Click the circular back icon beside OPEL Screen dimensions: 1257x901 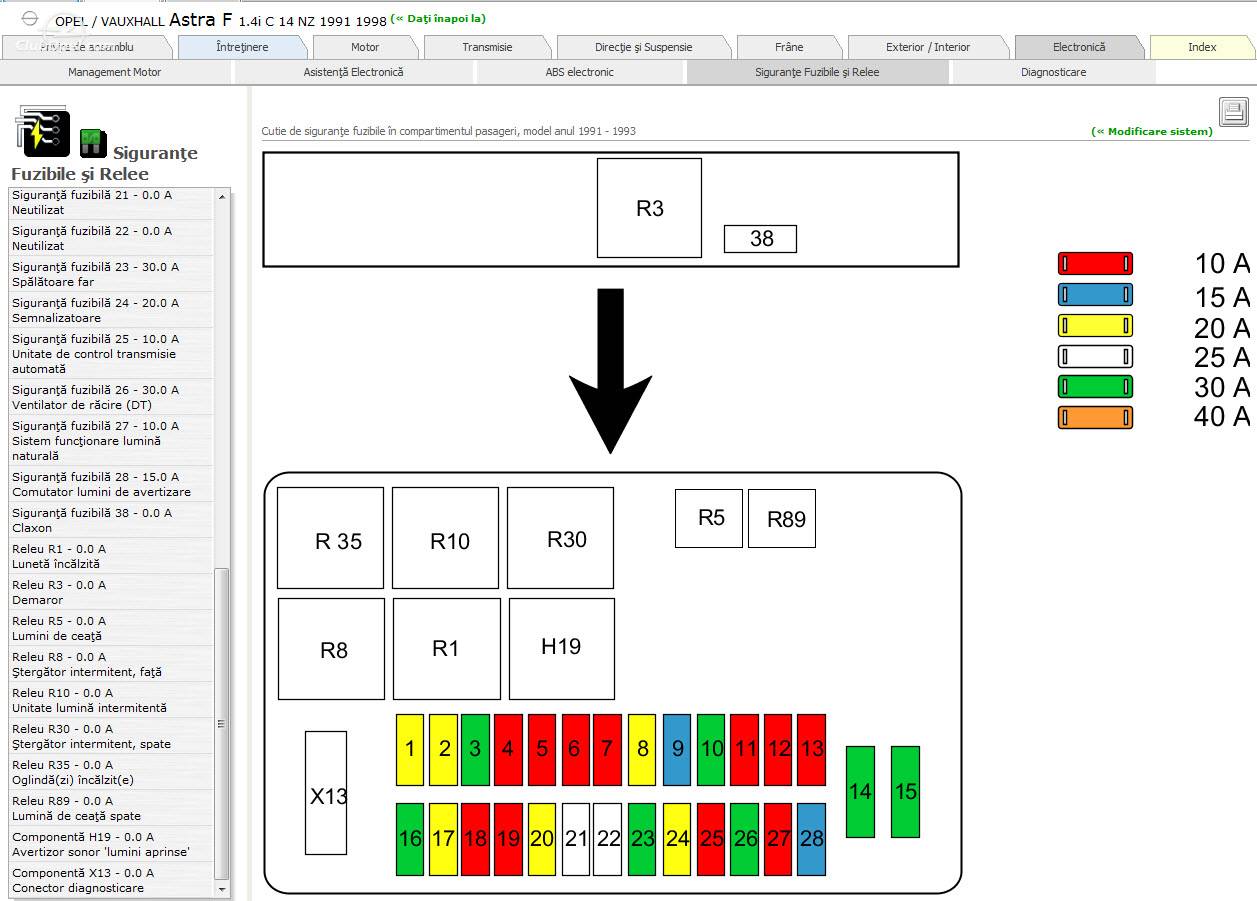pyautogui.click(x=29, y=19)
